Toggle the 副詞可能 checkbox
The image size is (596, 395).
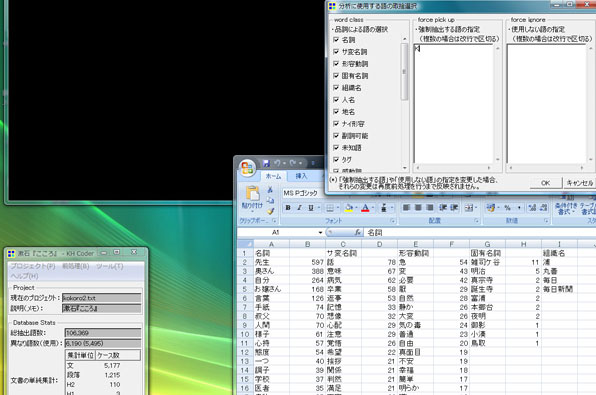(x=336, y=135)
